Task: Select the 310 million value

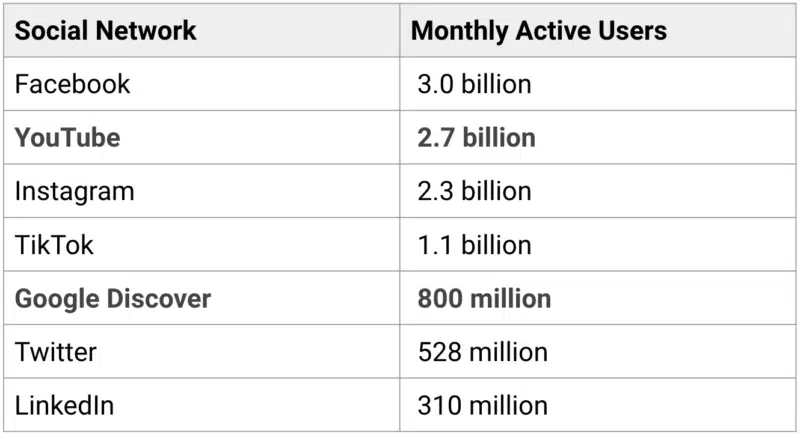Action: click(x=483, y=405)
